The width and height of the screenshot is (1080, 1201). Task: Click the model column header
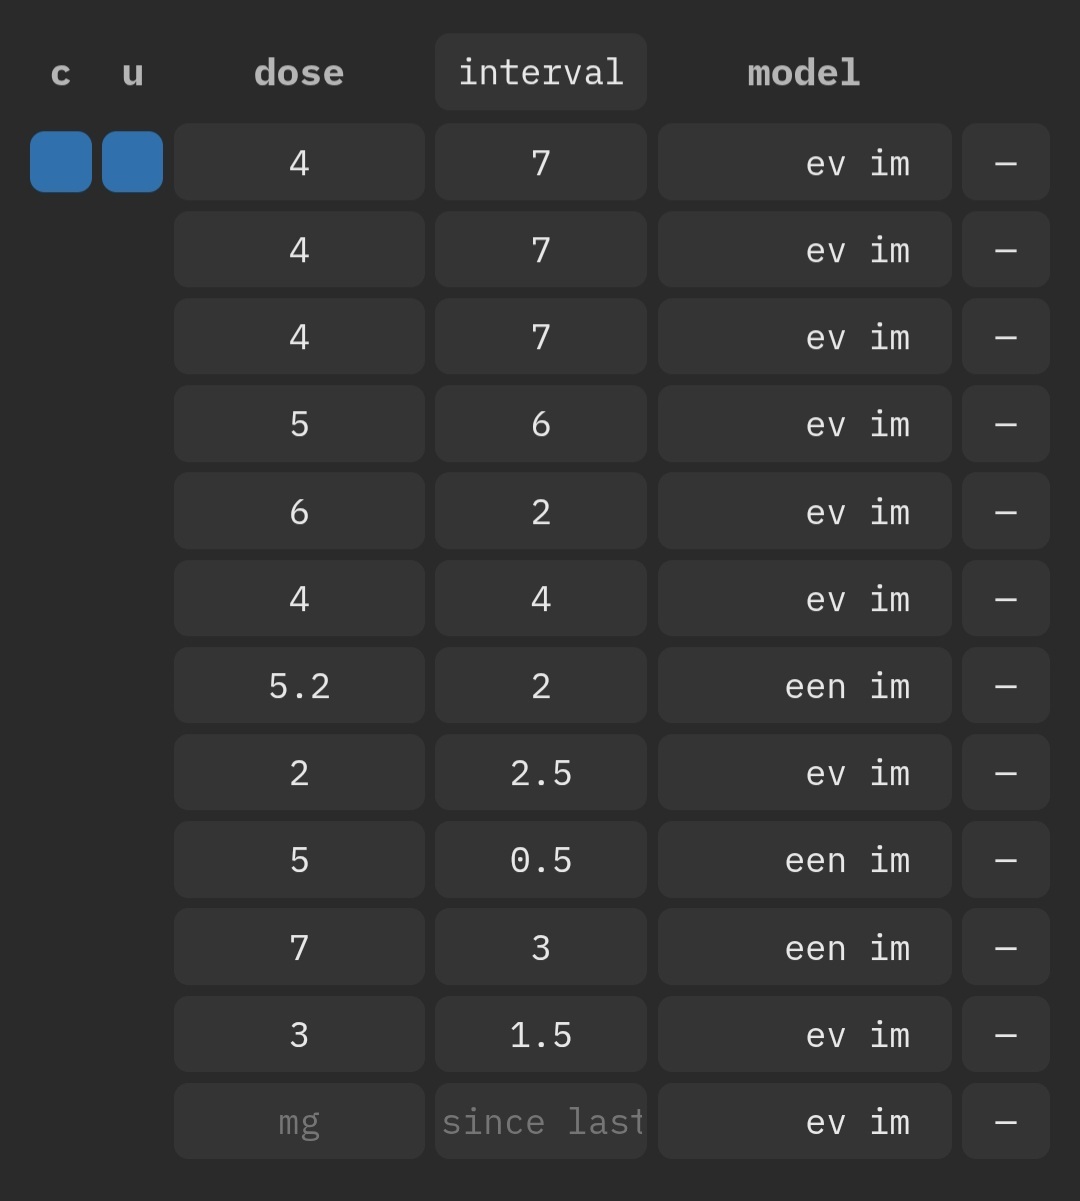pos(803,73)
